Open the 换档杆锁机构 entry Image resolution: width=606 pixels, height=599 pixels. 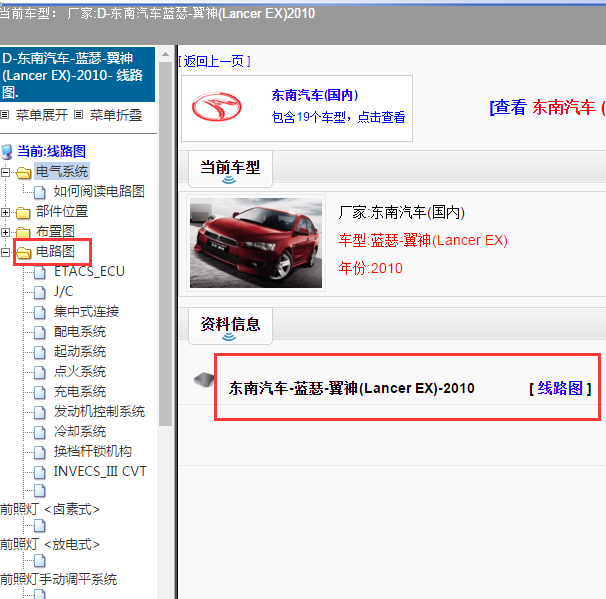[93, 451]
